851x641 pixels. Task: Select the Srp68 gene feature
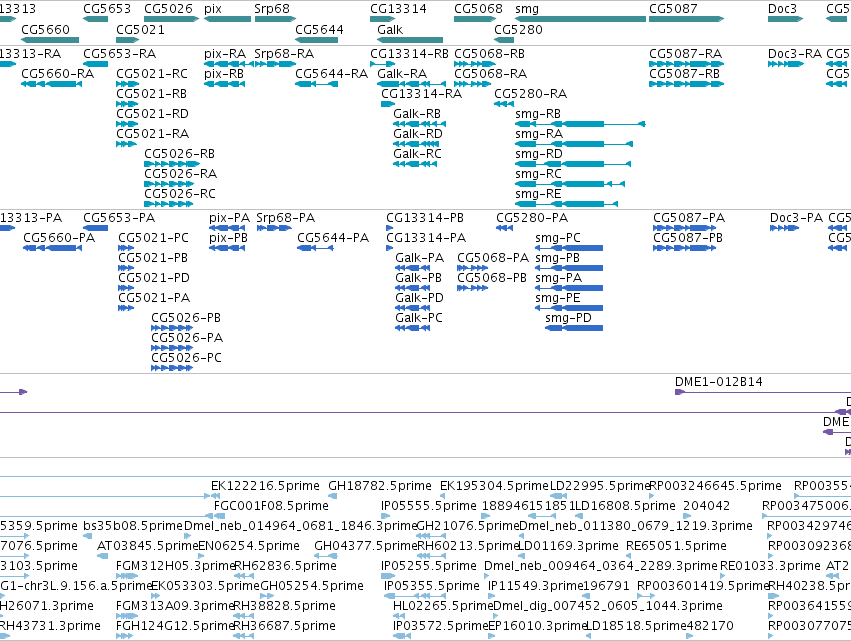pos(275,19)
